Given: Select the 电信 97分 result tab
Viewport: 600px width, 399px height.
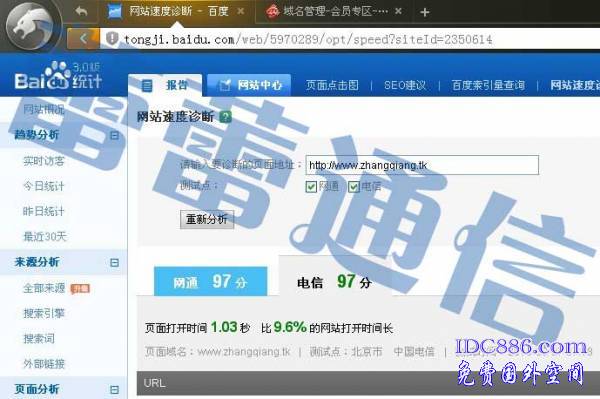Looking at the screenshot, I should [x=334, y=282].
